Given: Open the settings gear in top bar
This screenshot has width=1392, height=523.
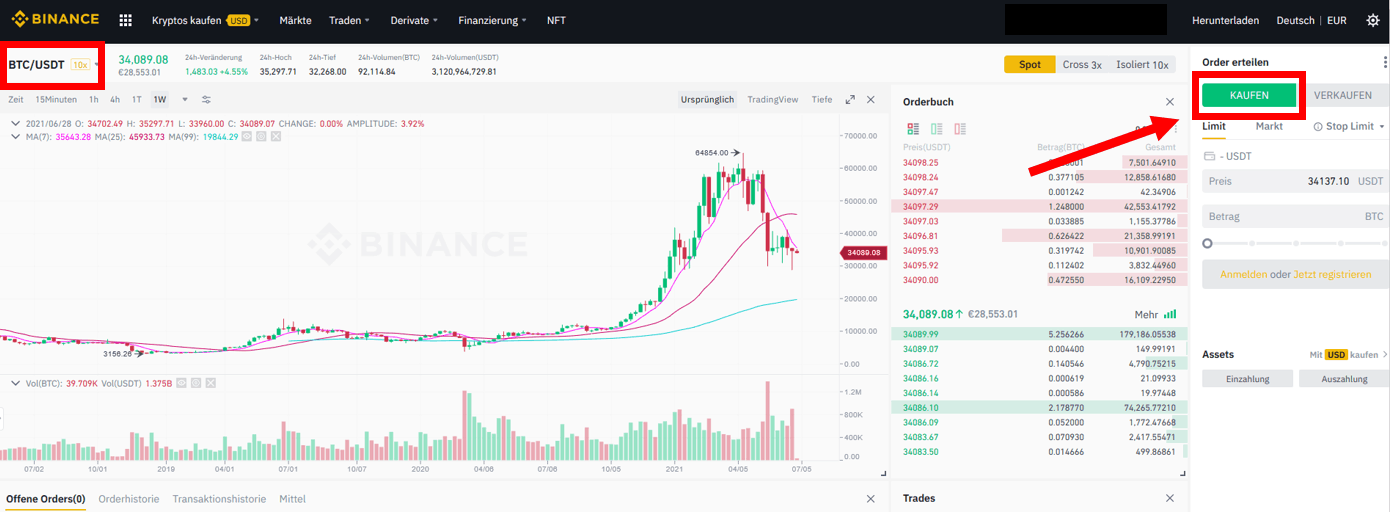Looking at the screenshot, I should tap(1372, 20).
